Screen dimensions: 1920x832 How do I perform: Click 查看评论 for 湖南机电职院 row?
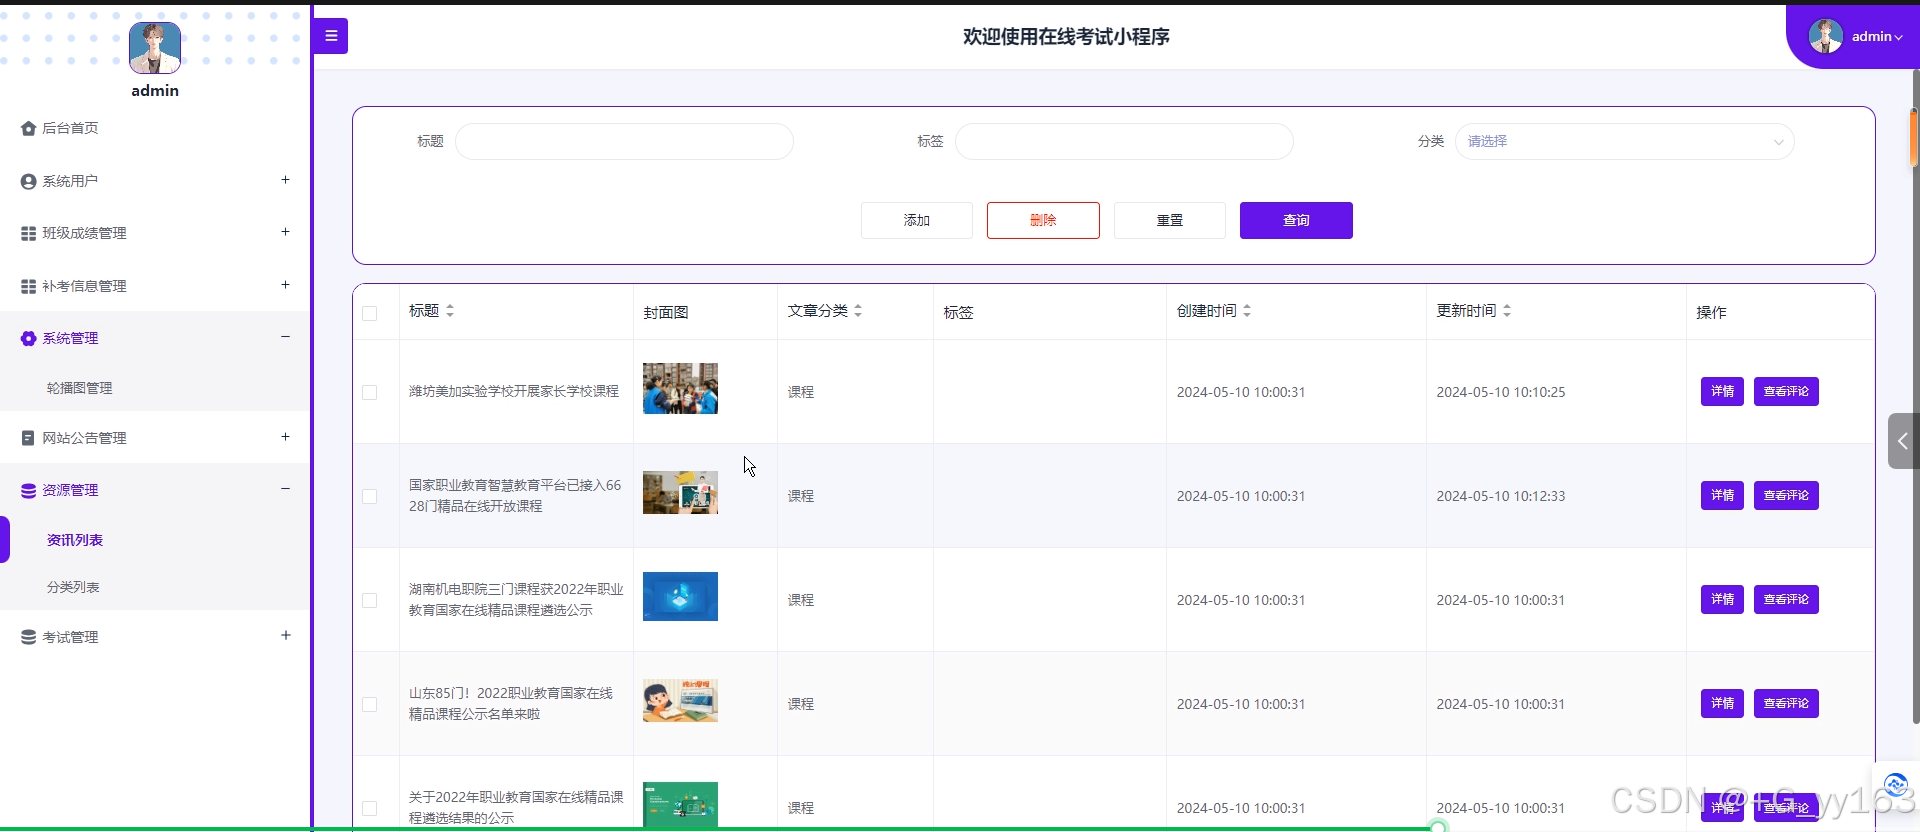pyautogui.click(x=1786, y=600)
